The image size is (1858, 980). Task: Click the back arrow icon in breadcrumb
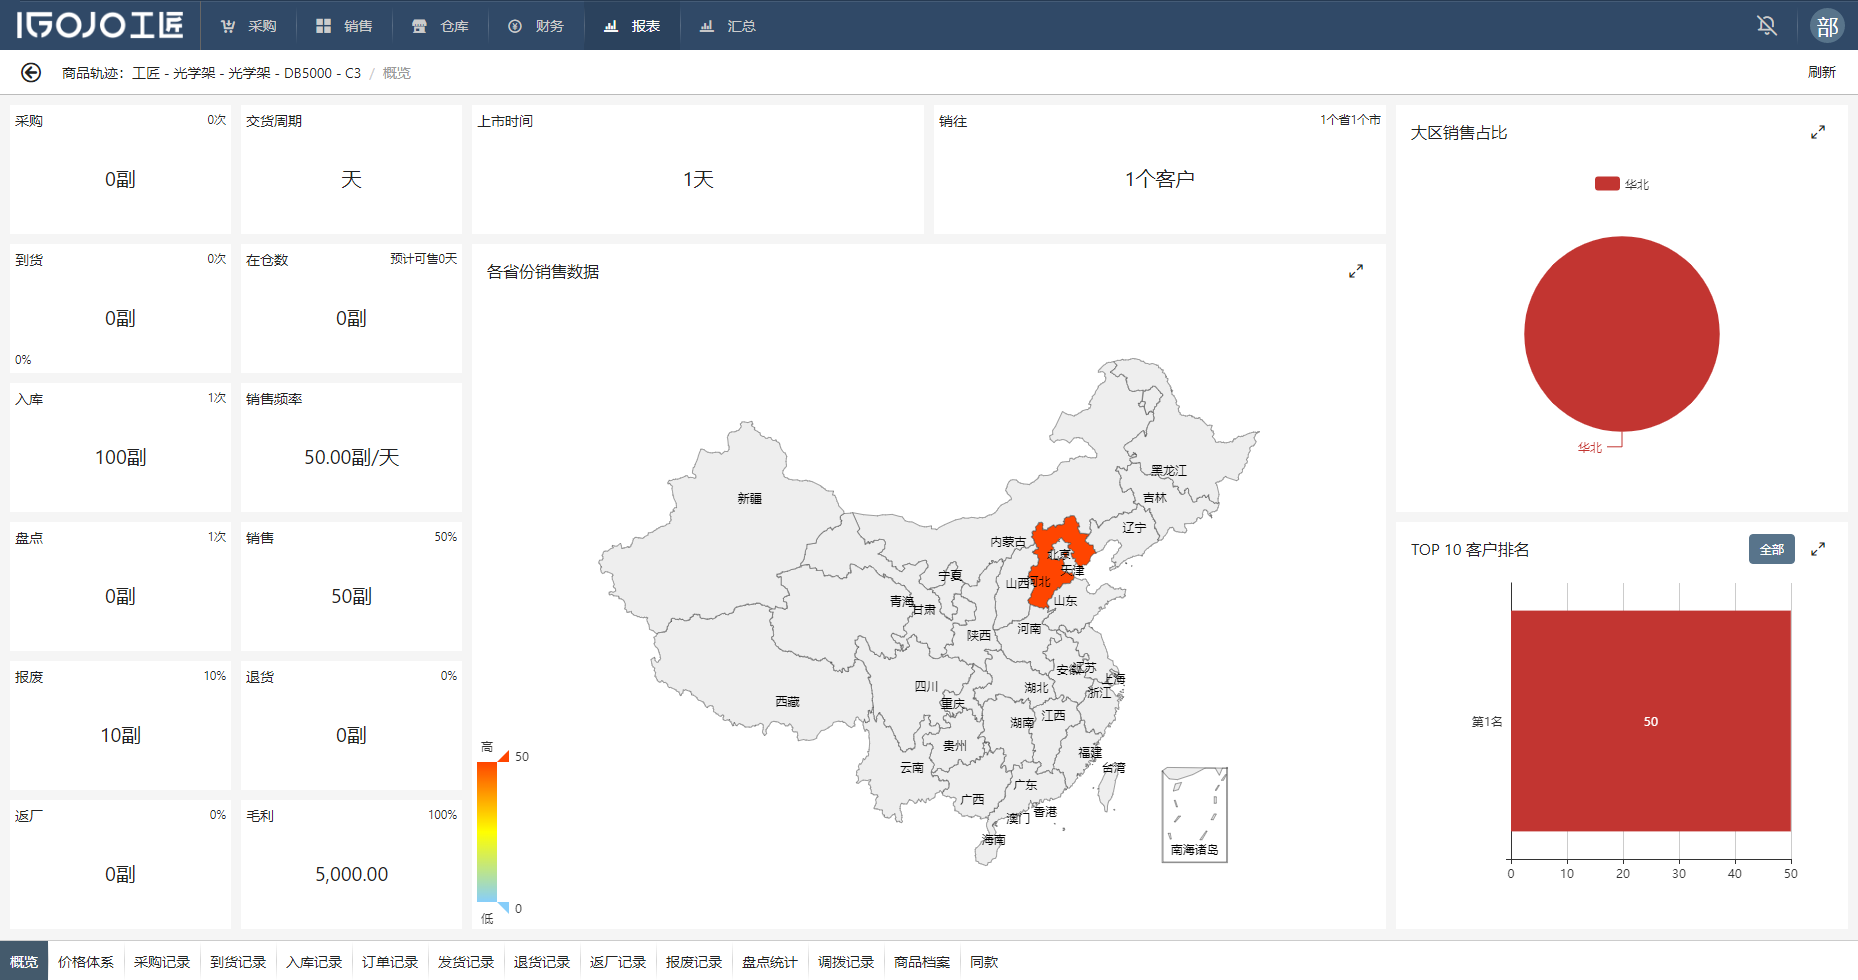[x=31, y=73]
